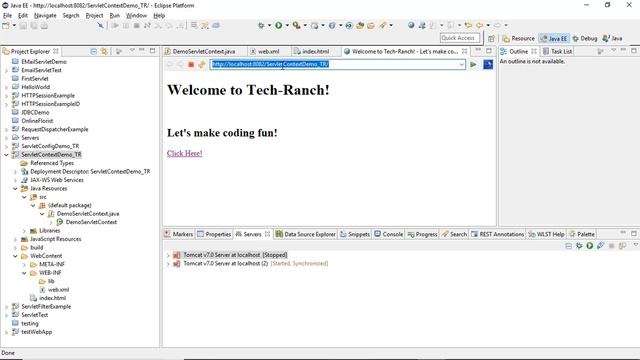
Task: Stop loading page with red stop icon
Action: [191, 64]
